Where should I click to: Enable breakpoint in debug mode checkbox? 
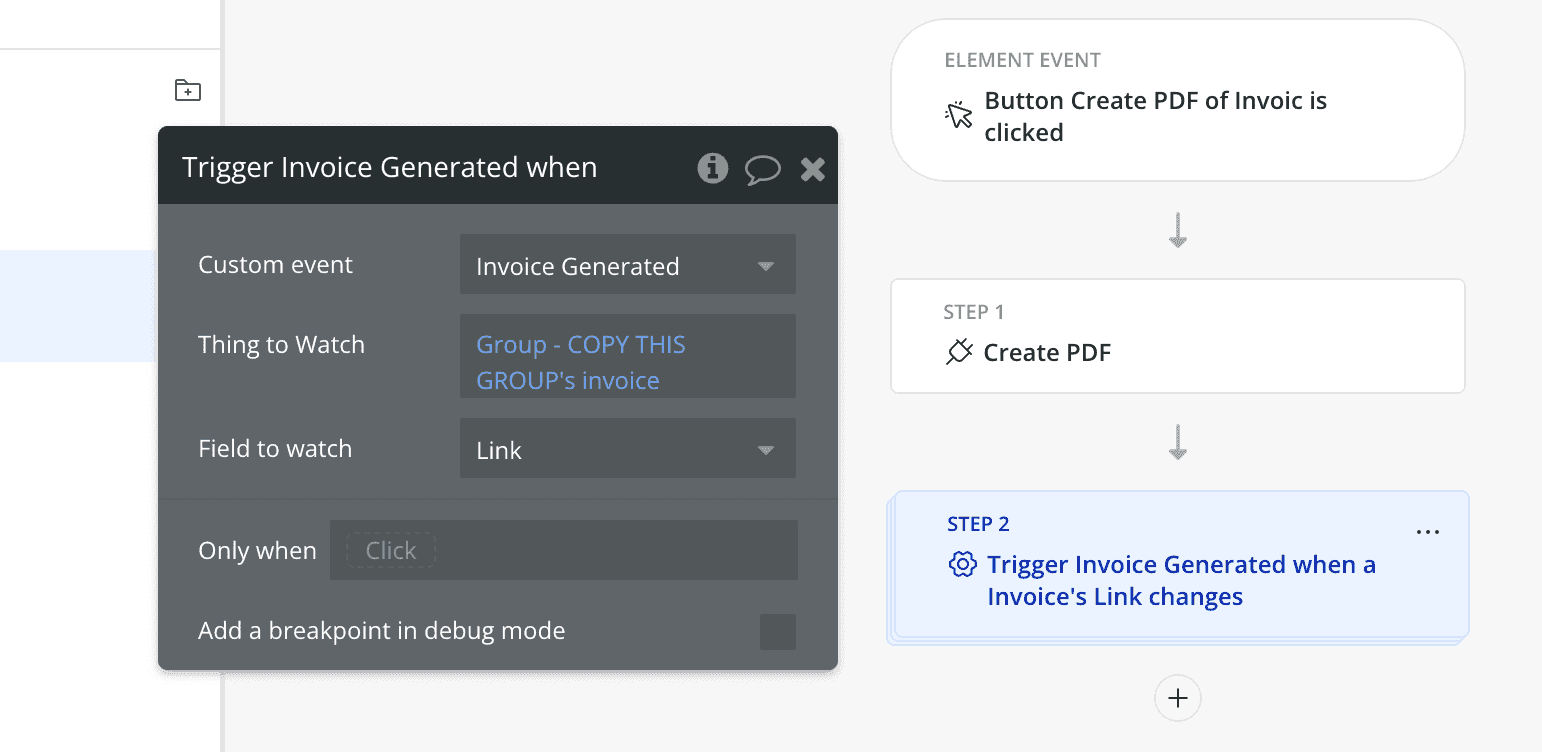[777, 632]
